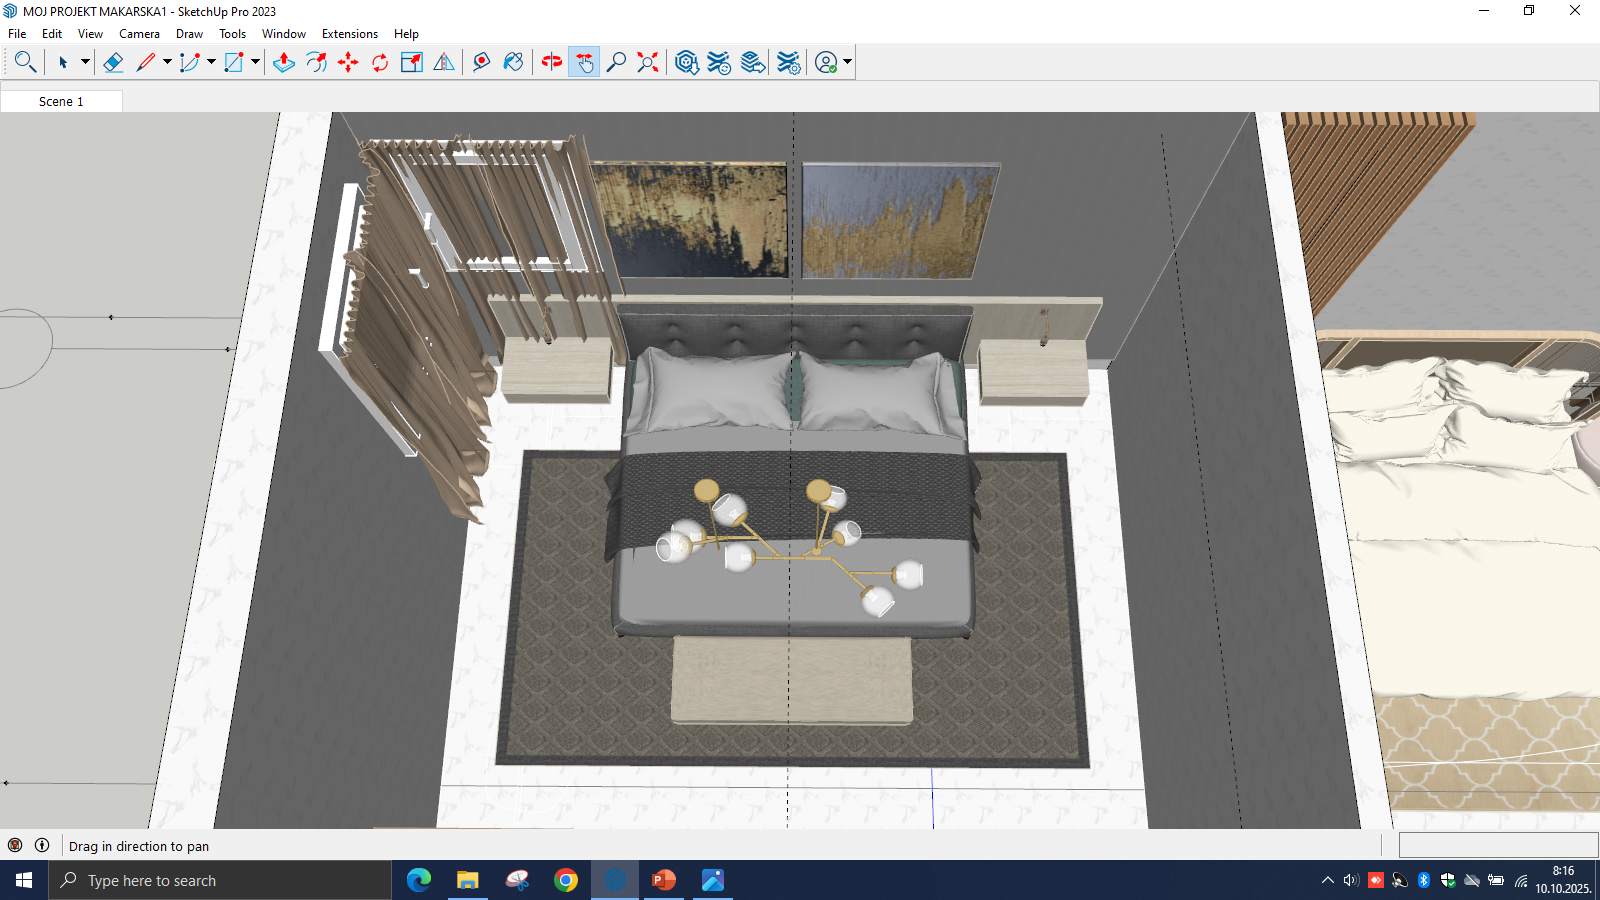This screenshot has width=1600, height=900.
Task: Open PowerPoint from the taskbar
Action: [663, 880]
